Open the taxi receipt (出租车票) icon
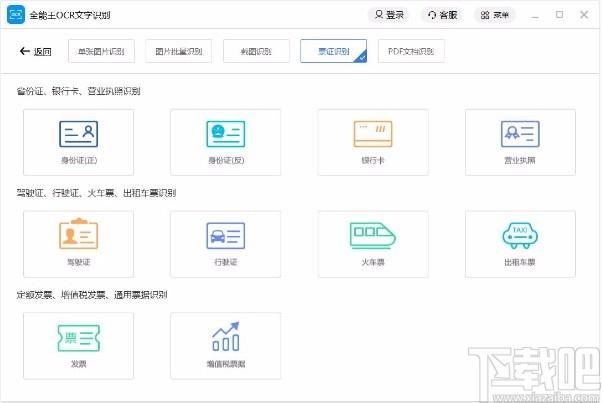The image size is (603, 403). 520,235
